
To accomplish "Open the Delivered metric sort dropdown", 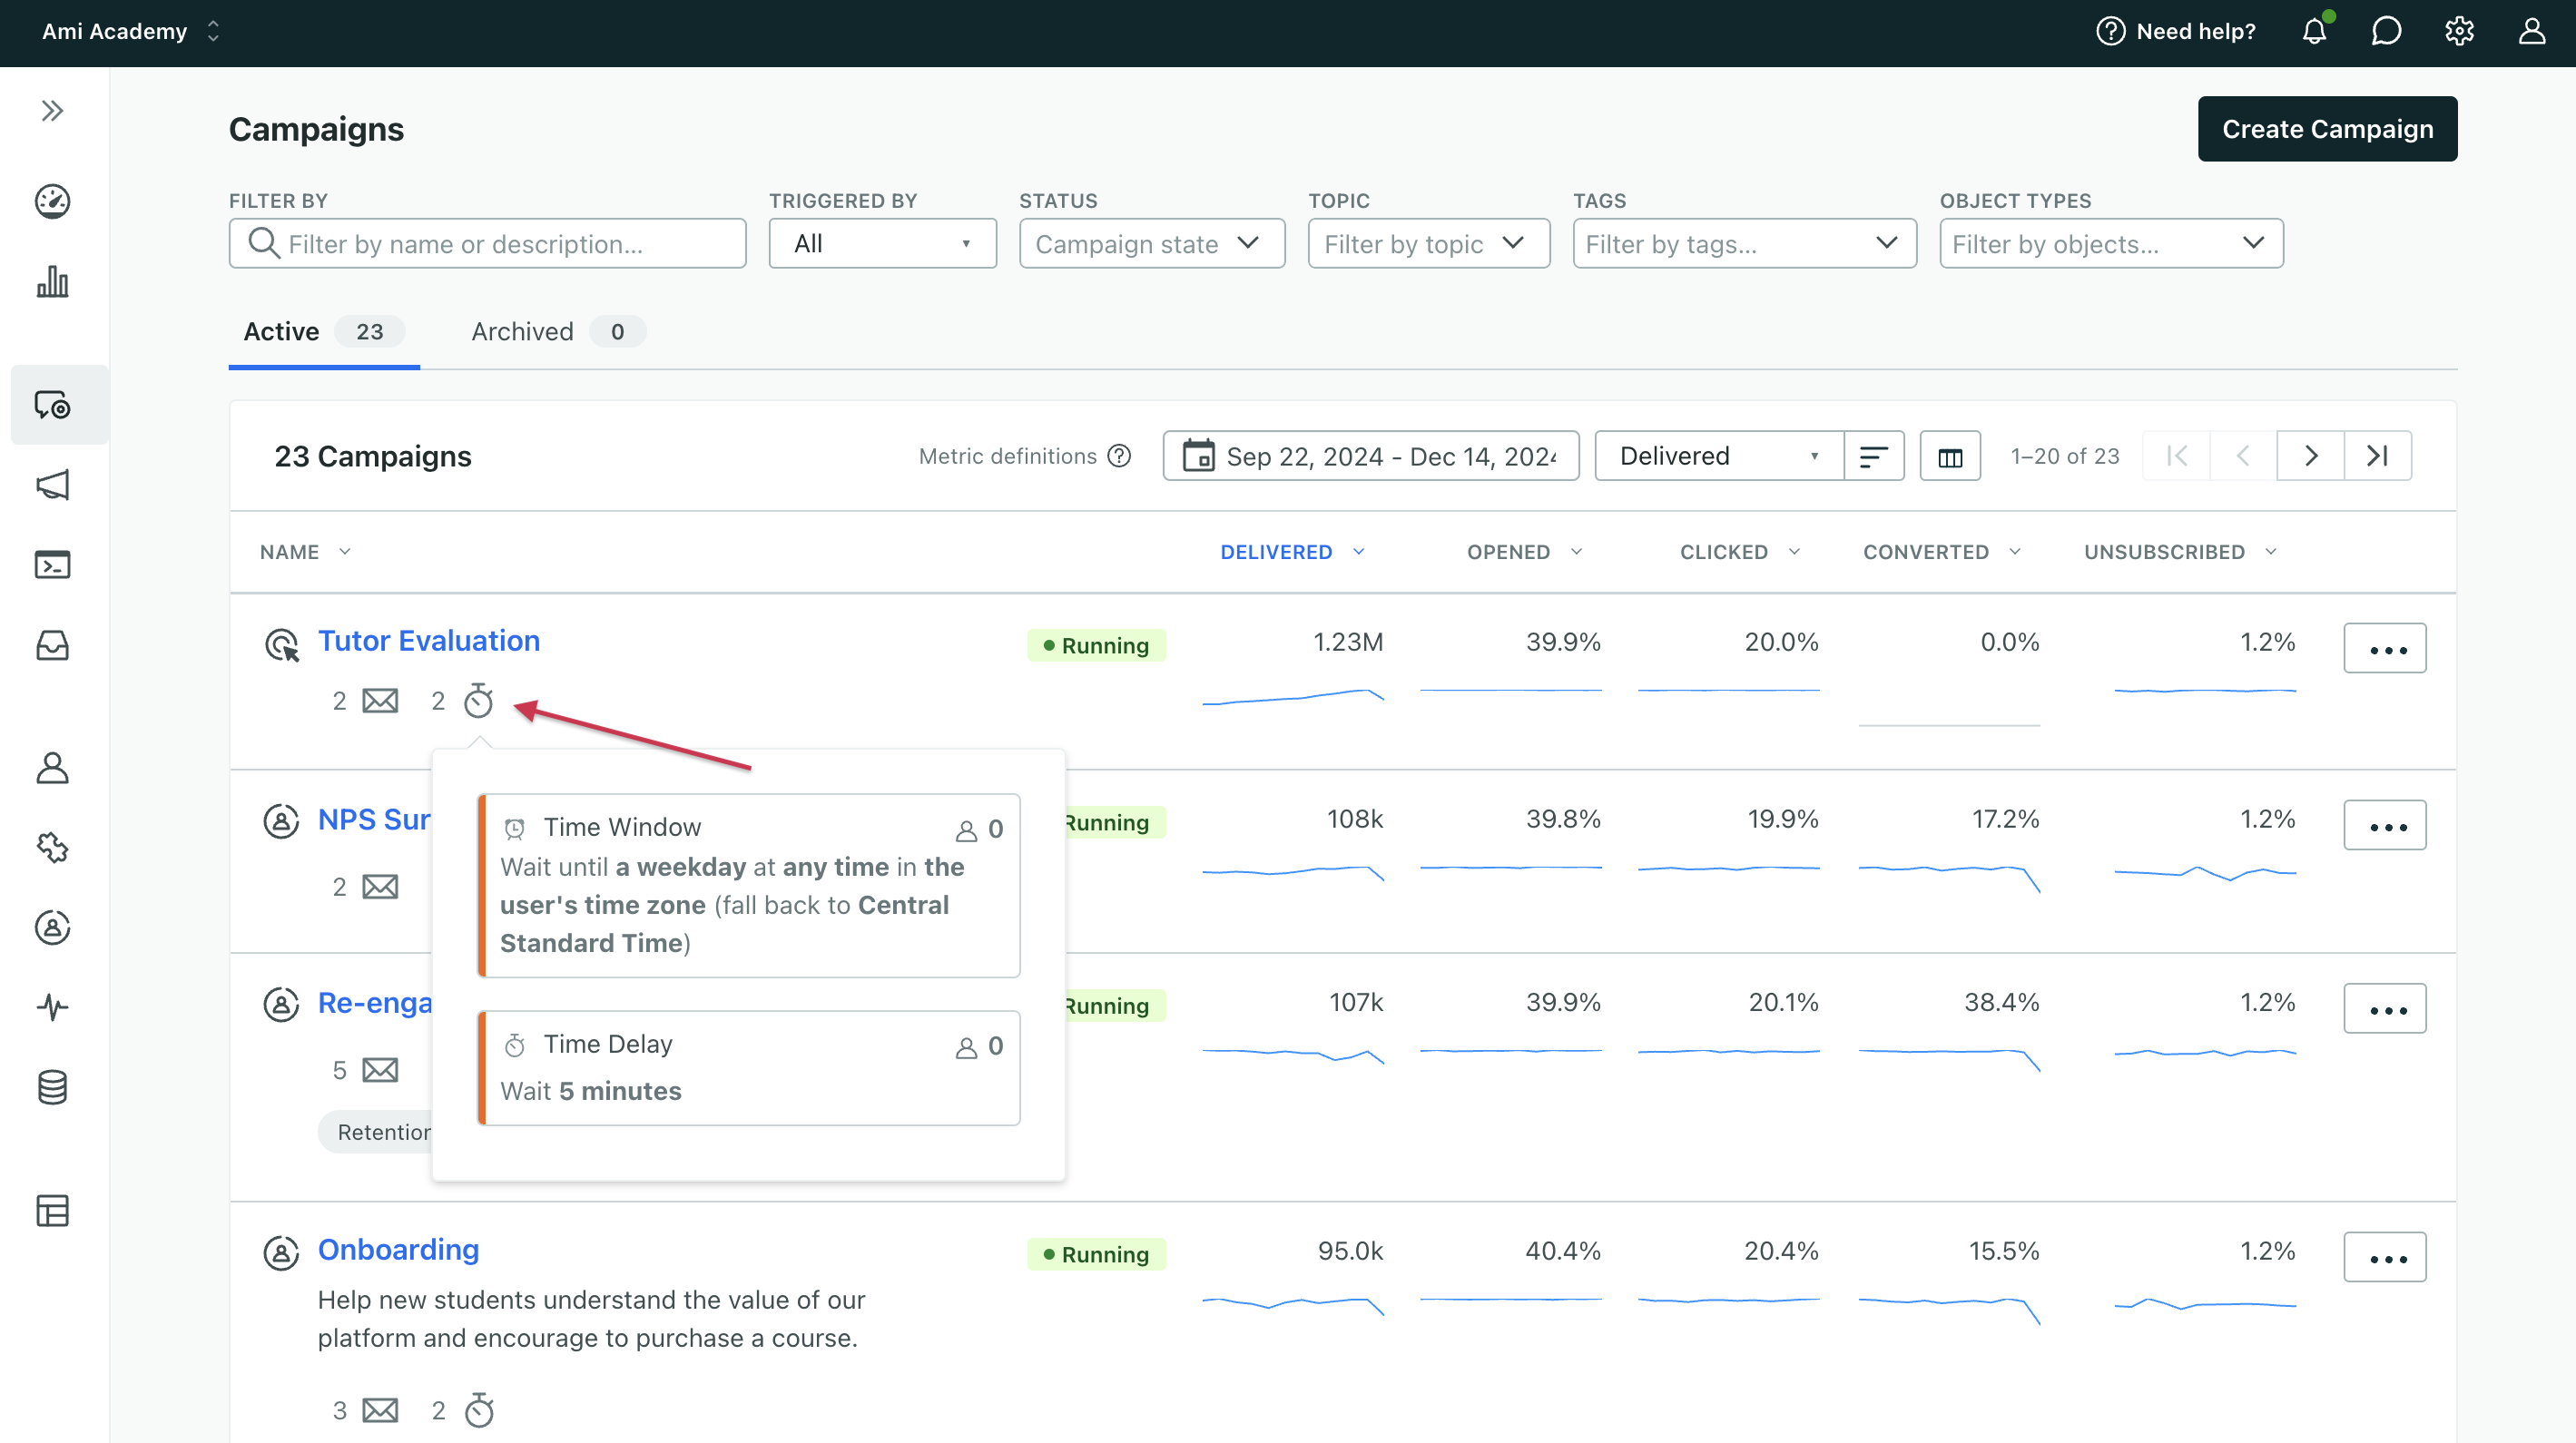I will click(x=1717, y=456).
